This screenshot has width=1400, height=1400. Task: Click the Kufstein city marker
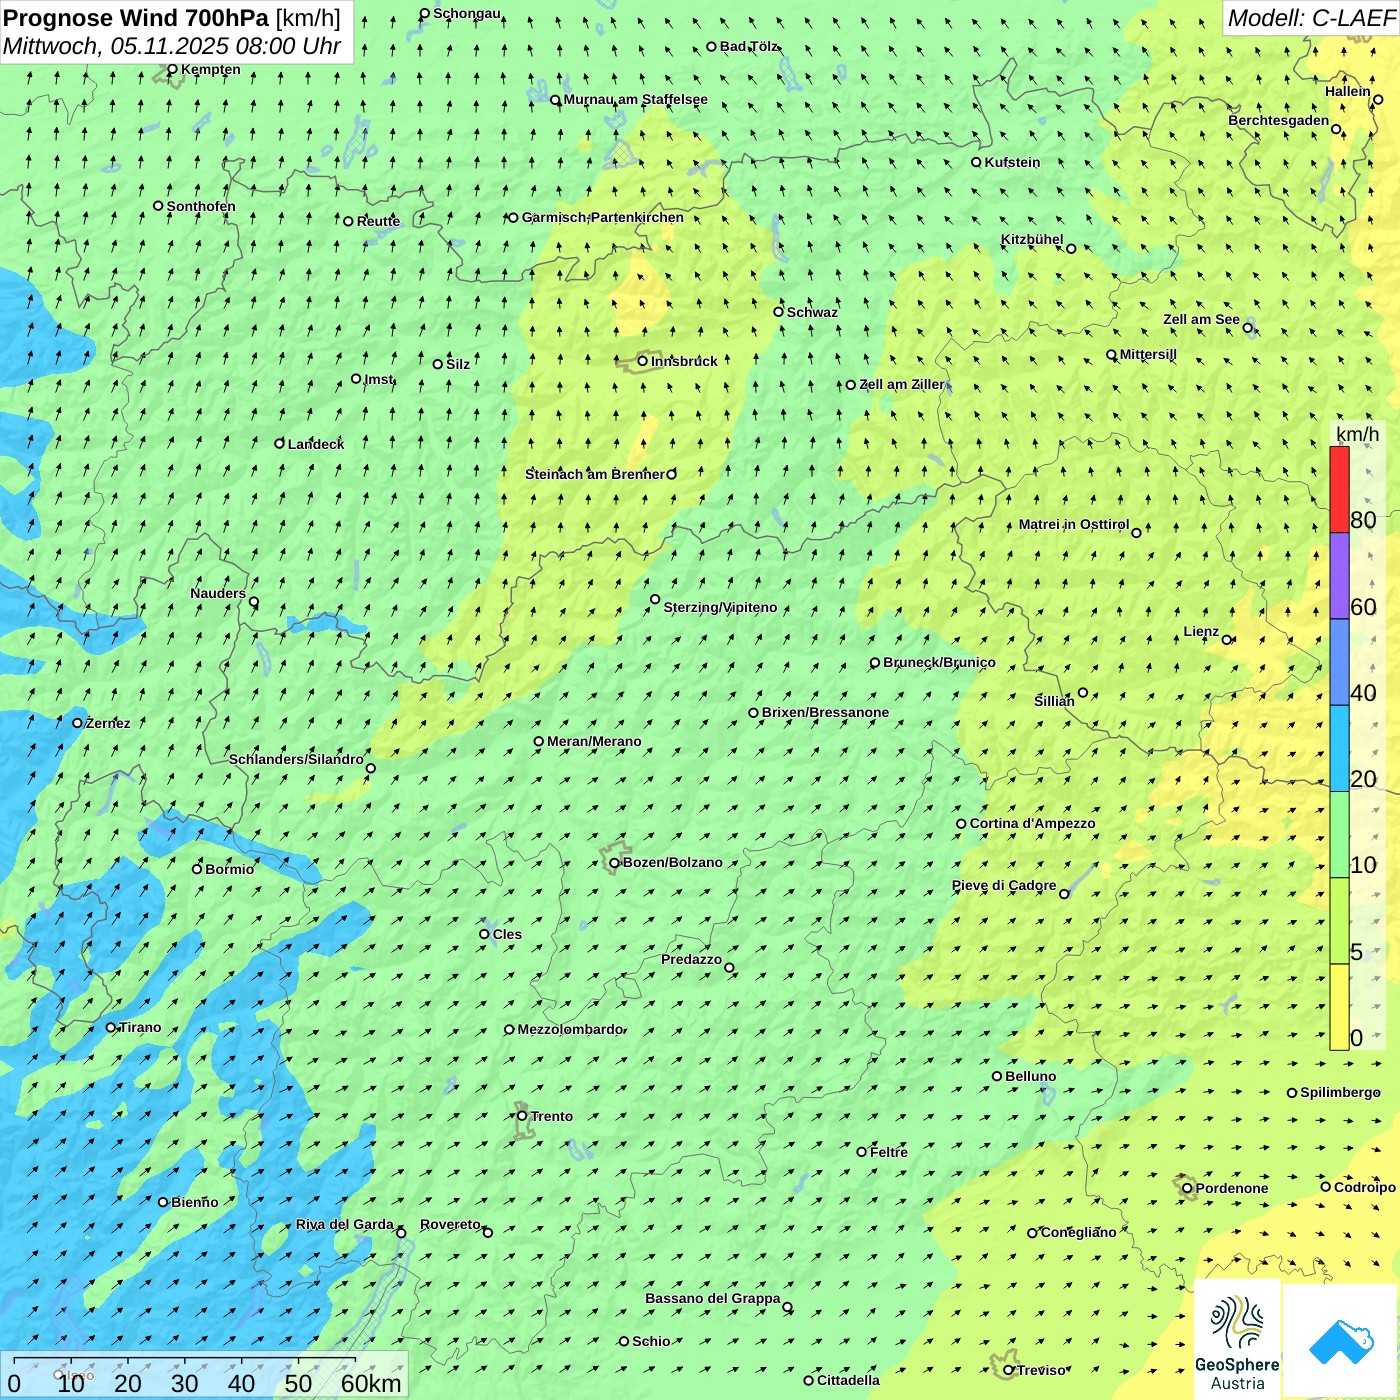976,162
